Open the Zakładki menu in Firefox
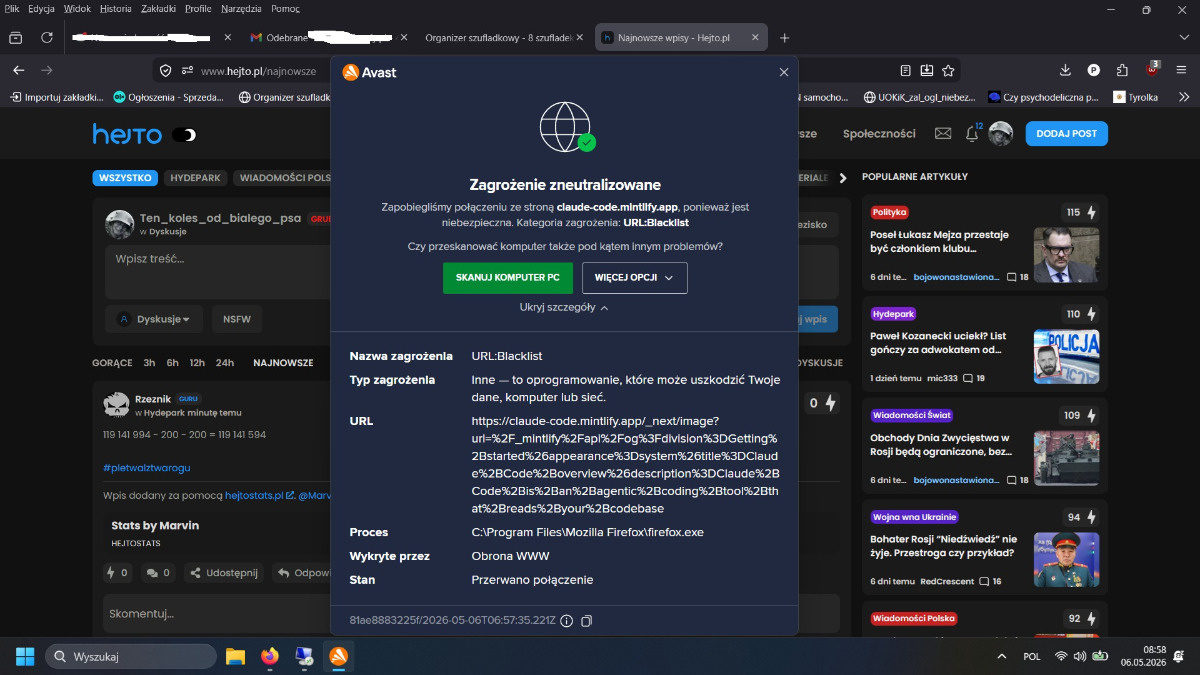 pyautogui.click(x=159, y=9)
